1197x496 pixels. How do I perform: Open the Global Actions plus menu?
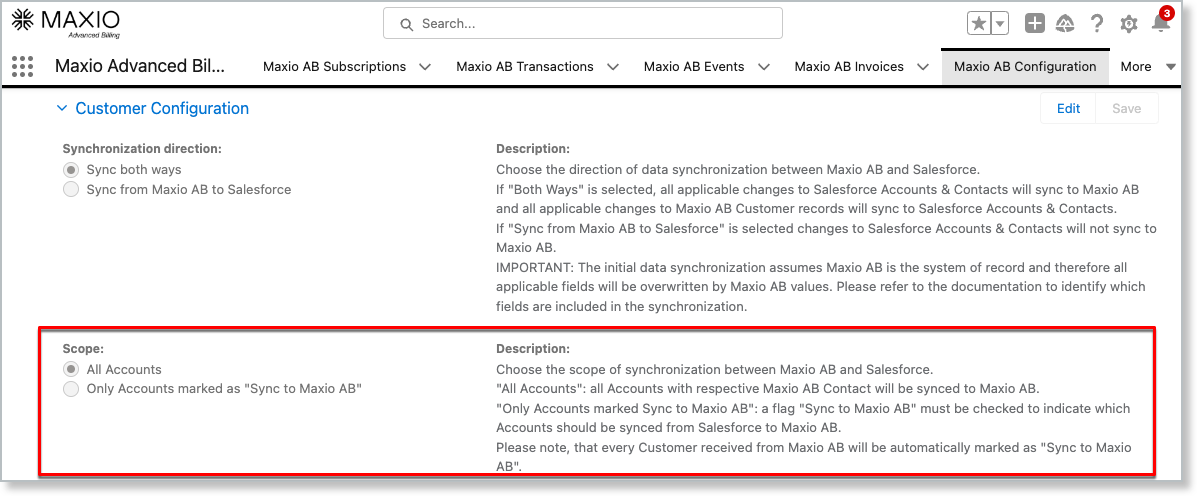coord(1035,23)
